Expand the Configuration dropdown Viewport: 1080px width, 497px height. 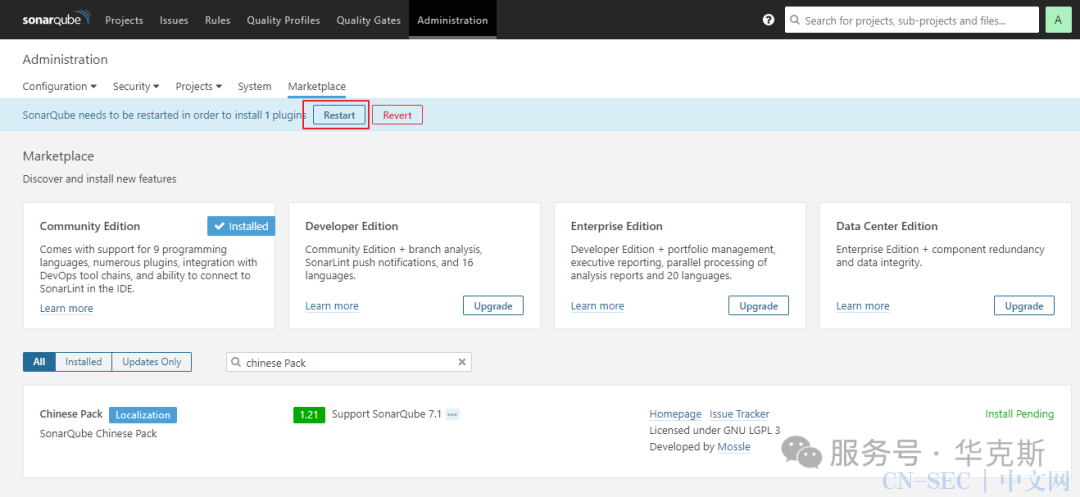(x=59, y=86)
